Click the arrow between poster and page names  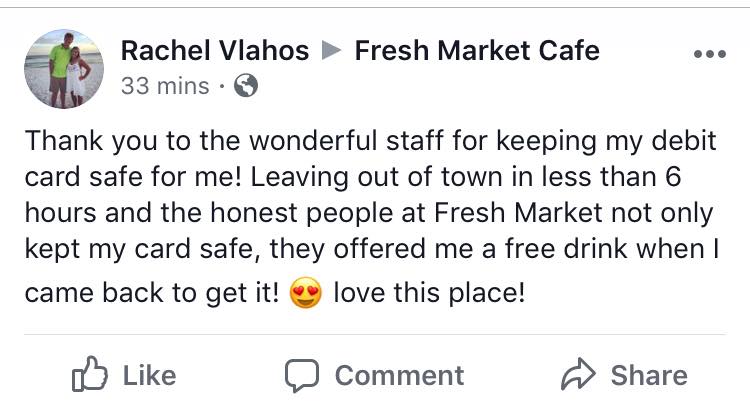(332, 51)
